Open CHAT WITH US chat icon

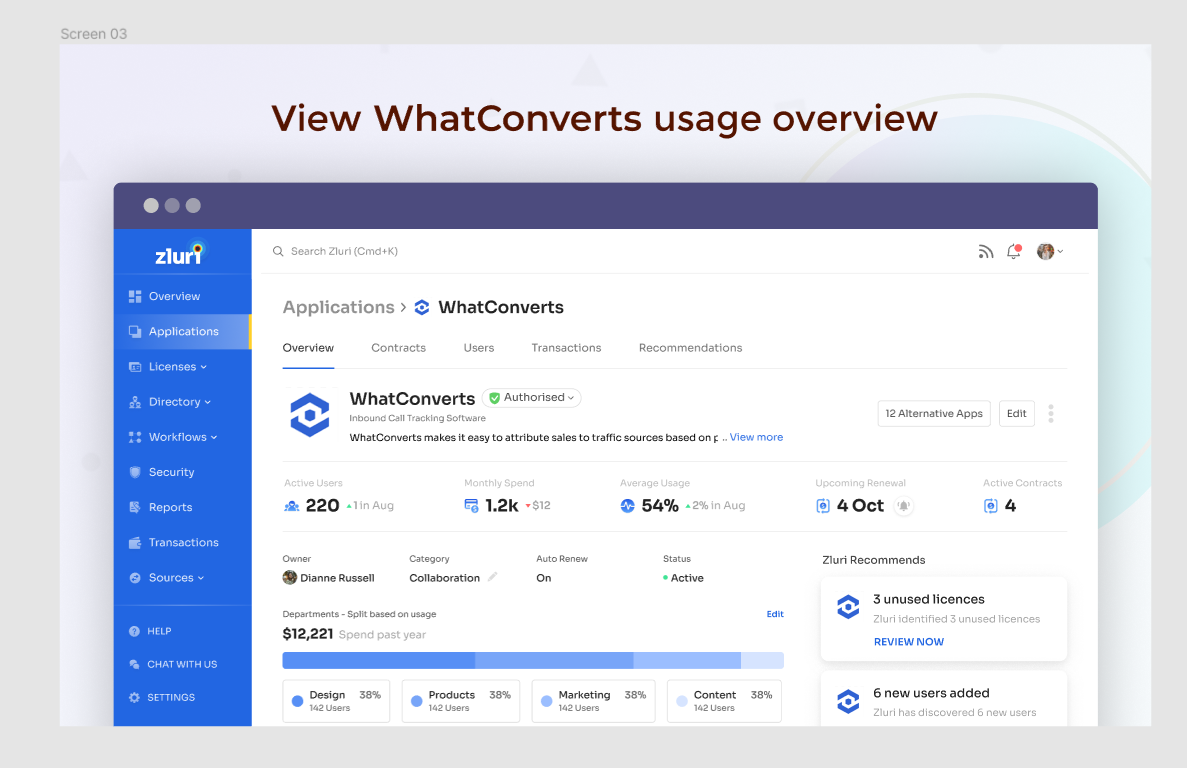(134, 664)
